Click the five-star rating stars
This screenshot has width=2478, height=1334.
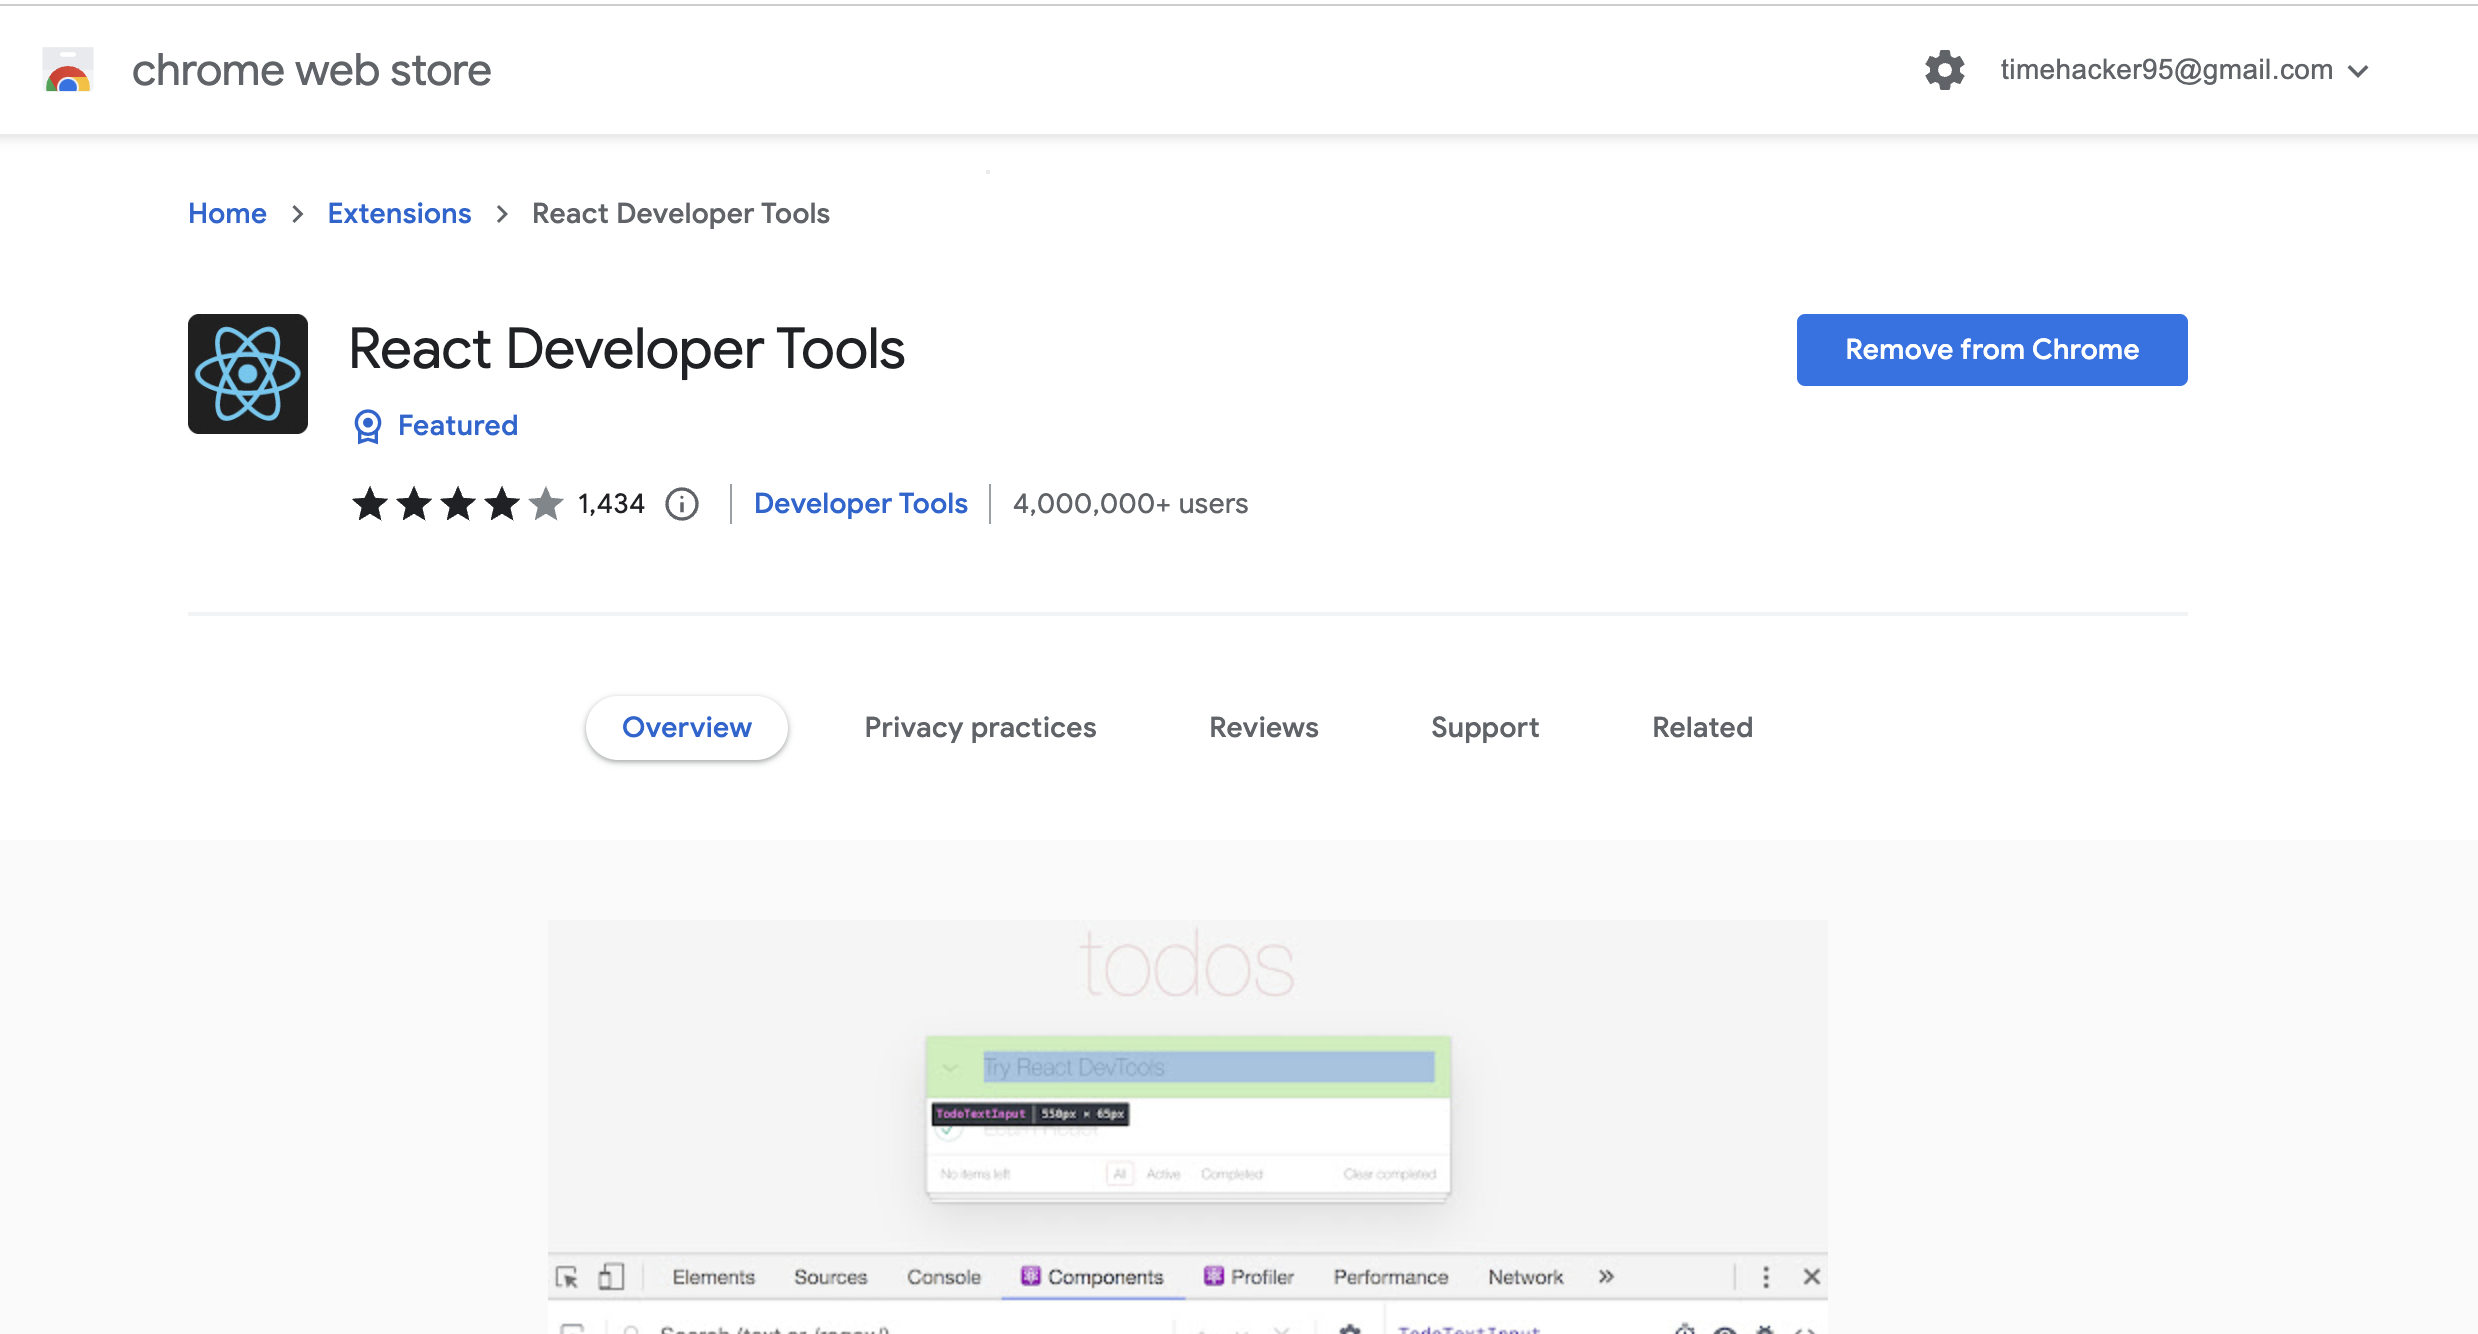457,504
